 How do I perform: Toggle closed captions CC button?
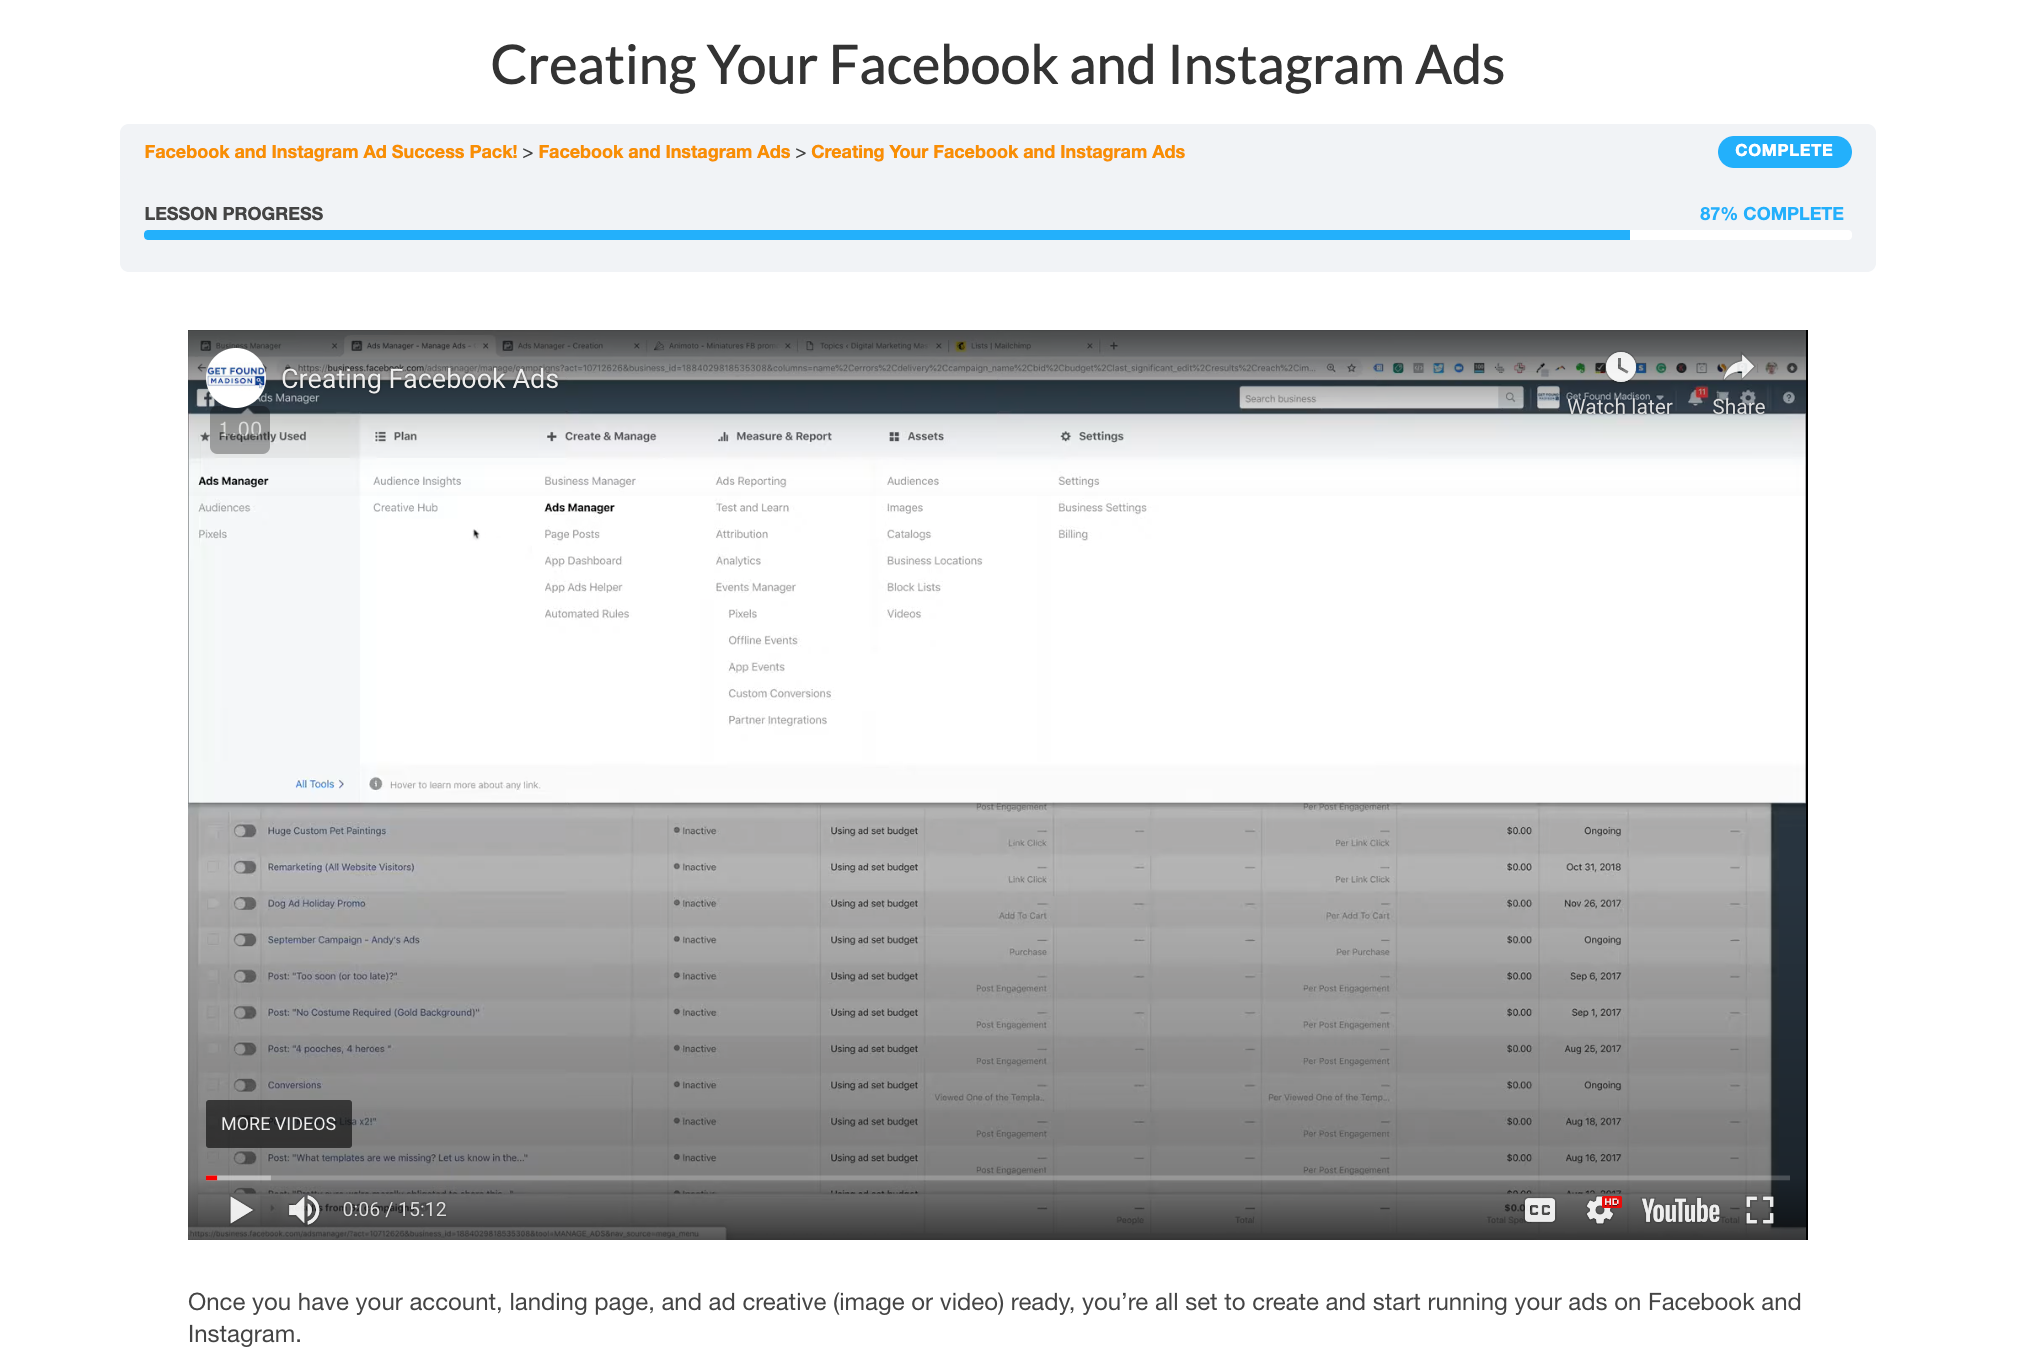point(1540,1210)
